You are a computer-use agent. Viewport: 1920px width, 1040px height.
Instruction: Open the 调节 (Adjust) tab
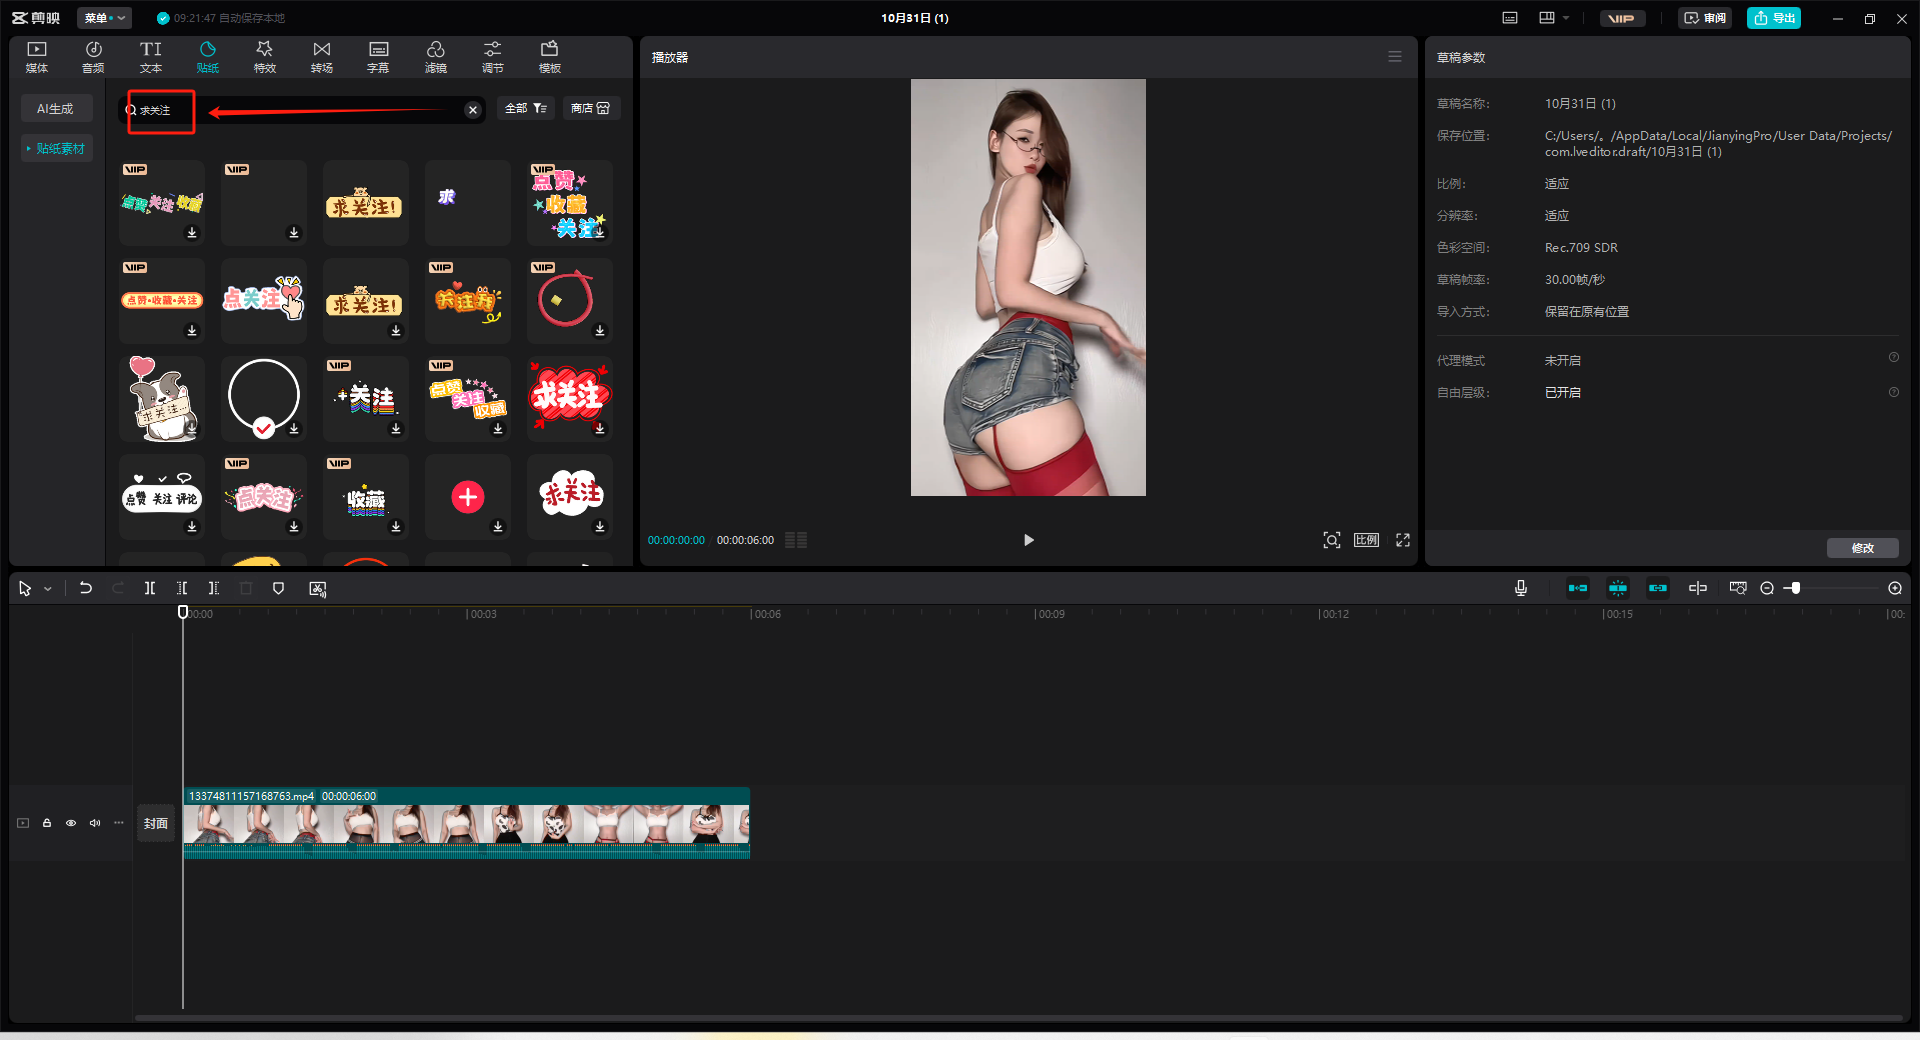pyautogui.click(x=493, y=57)
